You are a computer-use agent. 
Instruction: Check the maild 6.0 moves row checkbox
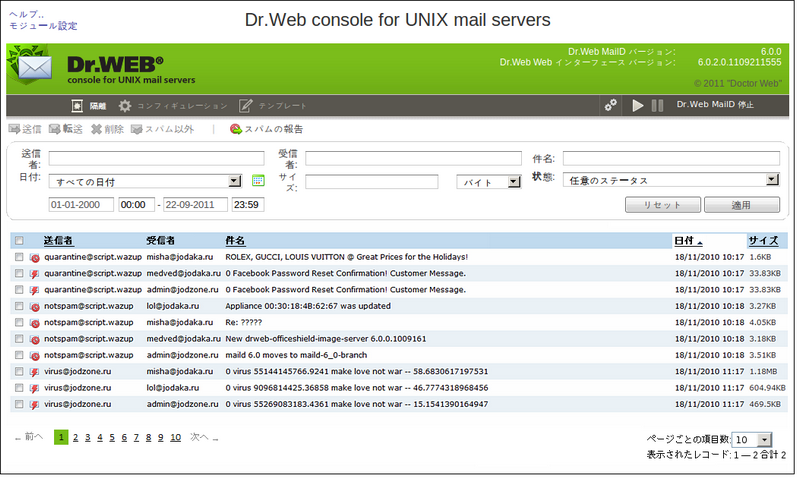point(19,355)
